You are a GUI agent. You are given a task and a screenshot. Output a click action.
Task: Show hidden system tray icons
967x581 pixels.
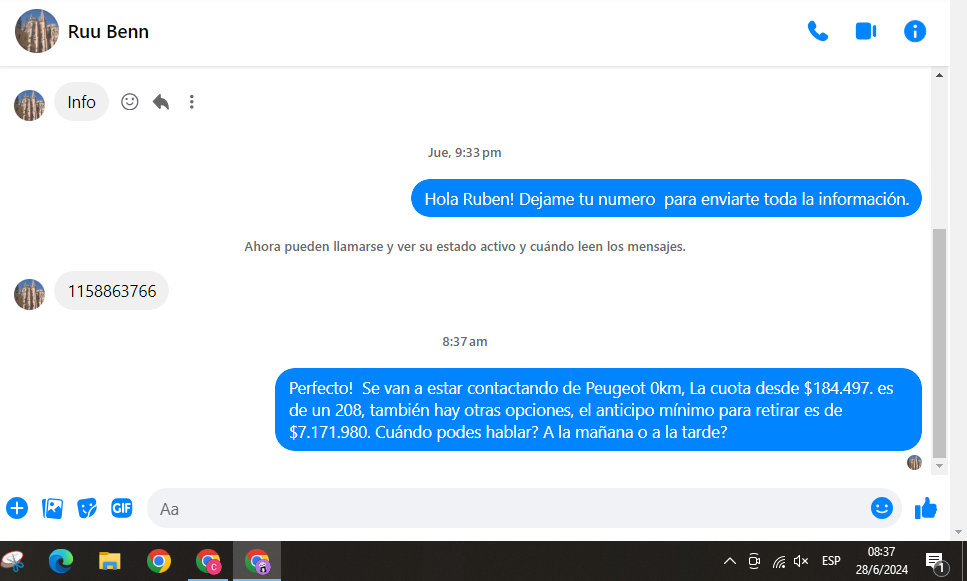click(729, 561)
